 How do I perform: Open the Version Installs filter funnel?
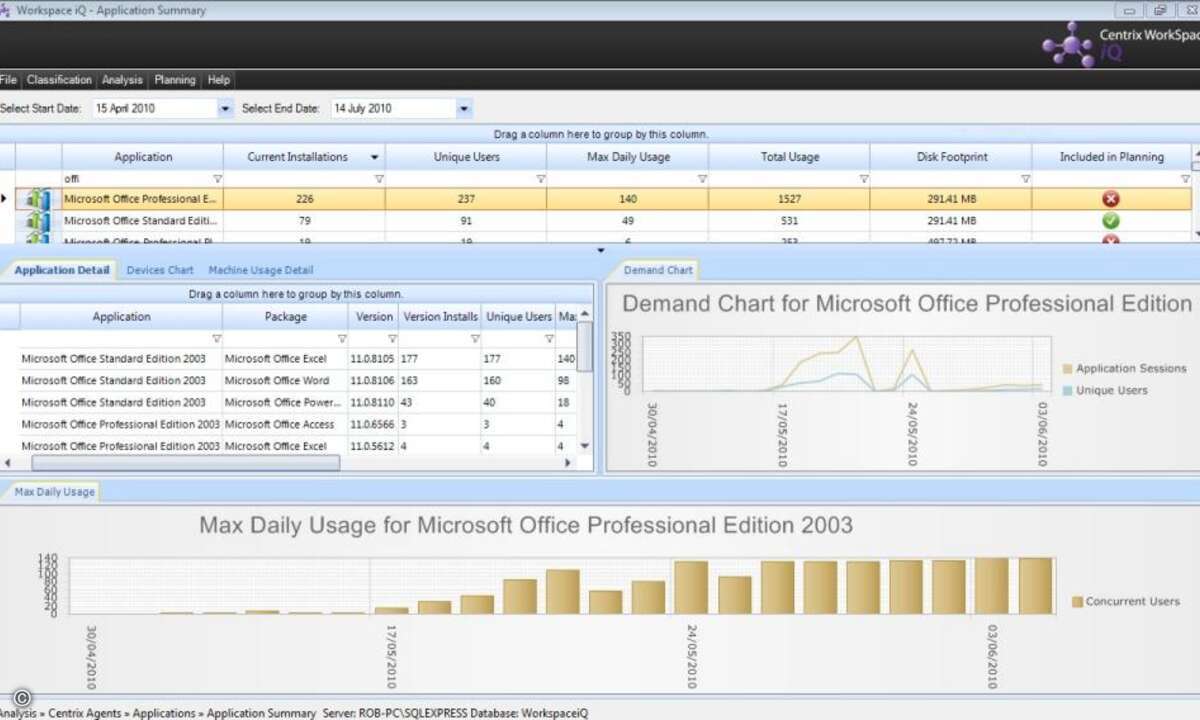(475, 339)
